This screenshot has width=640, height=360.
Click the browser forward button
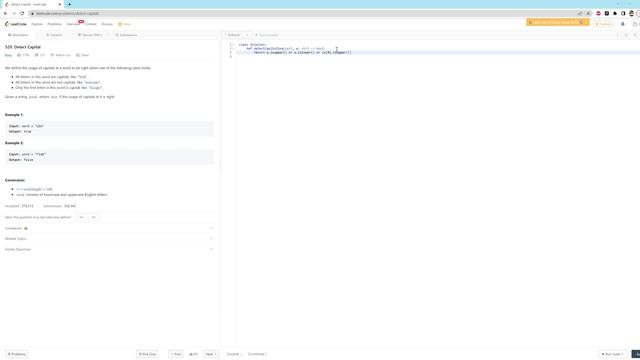(13, 13)
